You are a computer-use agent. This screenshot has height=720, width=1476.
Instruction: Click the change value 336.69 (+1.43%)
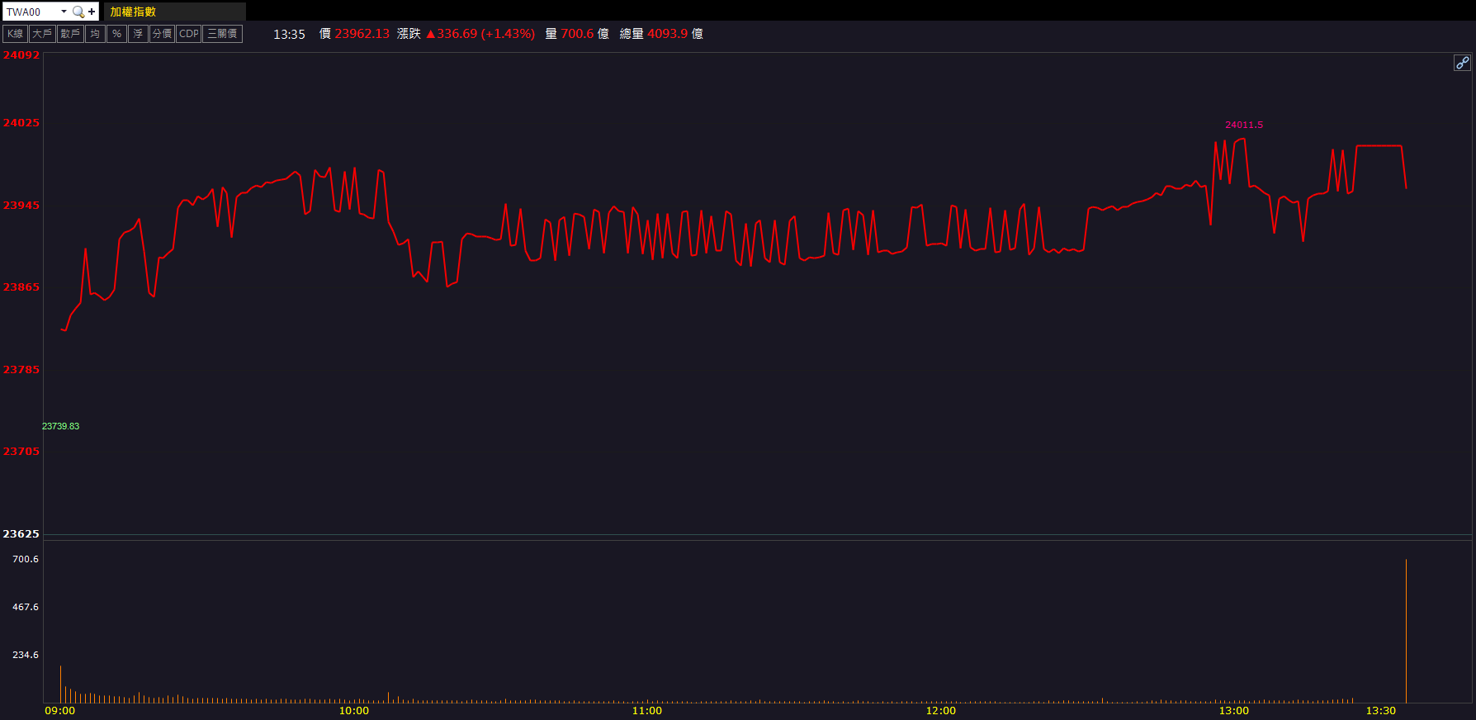[480, 34]
